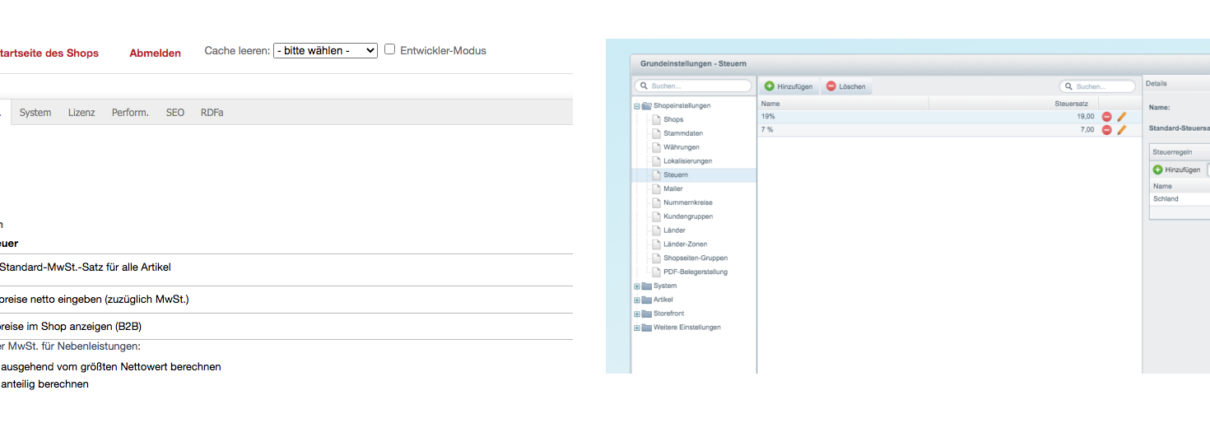Open PDF-Belegerstellung tree entry

pyautogui.click(x=689, y=272)
